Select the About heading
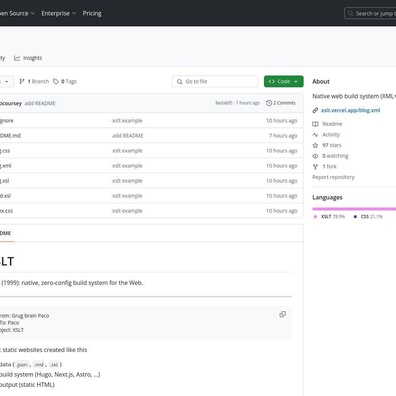 (321, 82)
